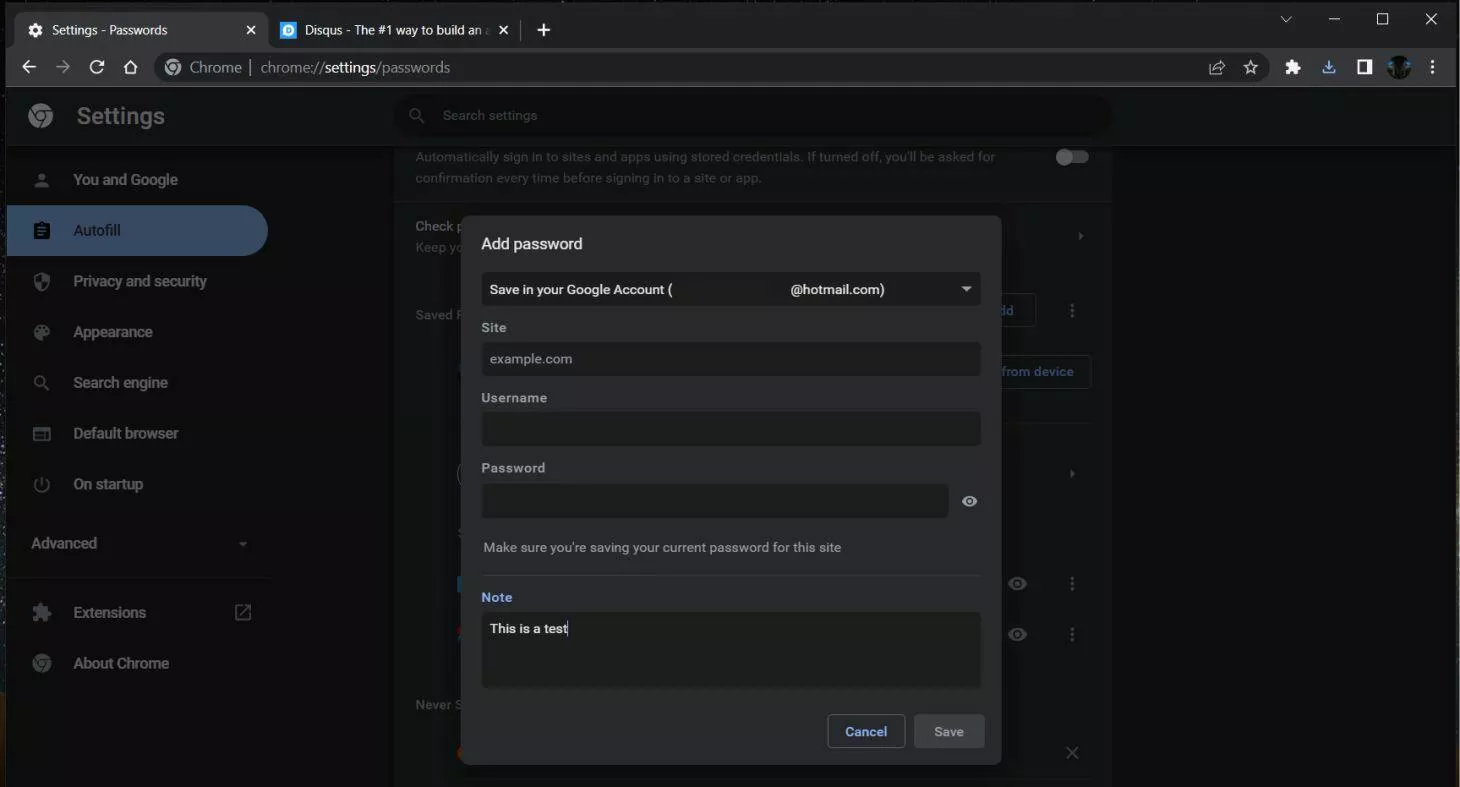This screenshot has height=787, width=1460.
Task: Open Save in your Google Account dropdown
Action: click(730, 289)
